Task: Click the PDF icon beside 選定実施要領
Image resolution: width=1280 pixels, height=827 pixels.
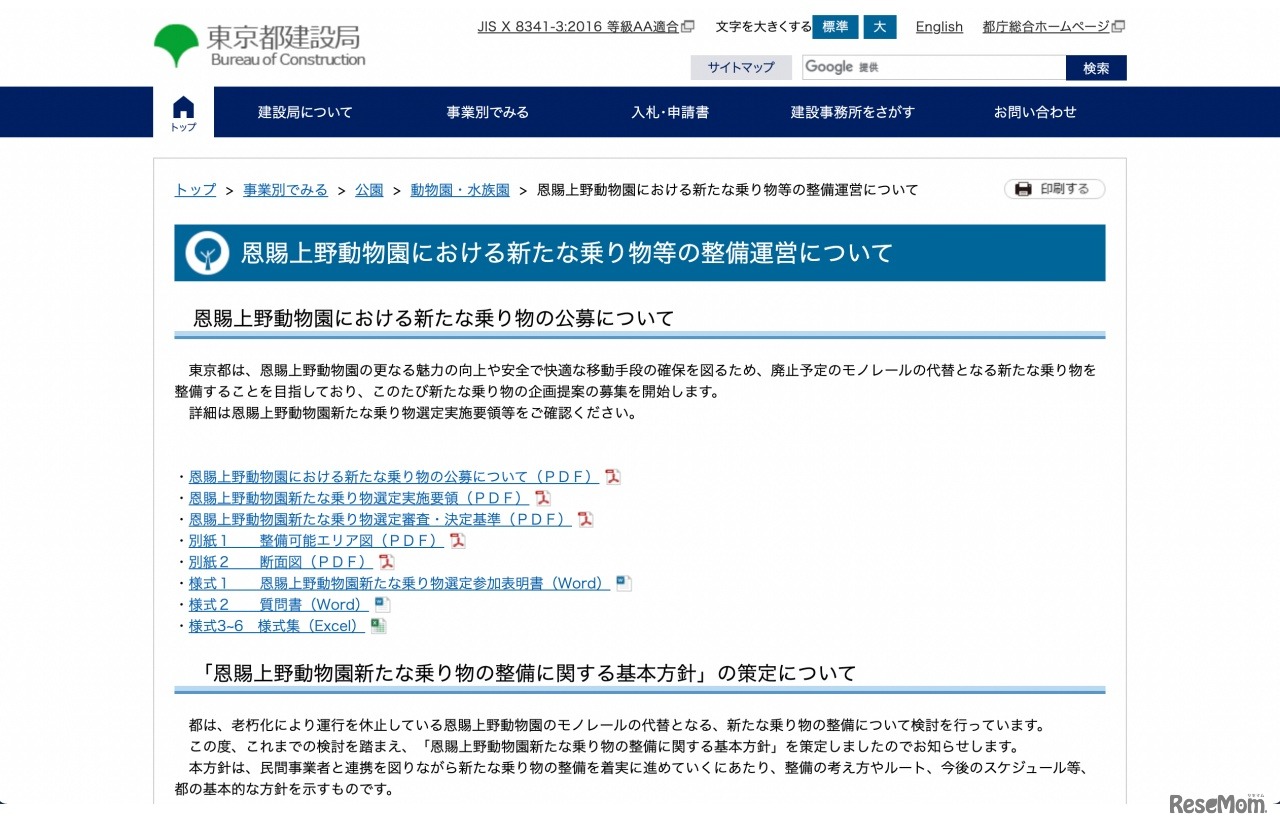Action: click(x=542, y=498)
